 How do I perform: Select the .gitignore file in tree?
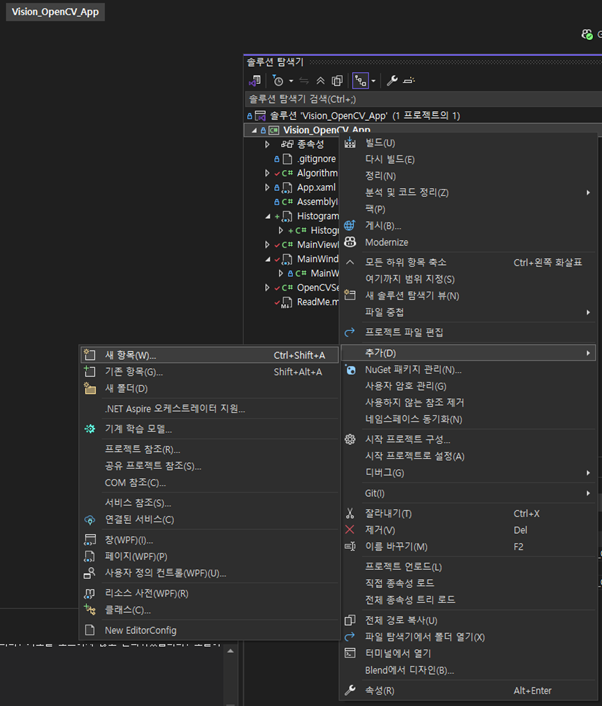tap(316, 159)
